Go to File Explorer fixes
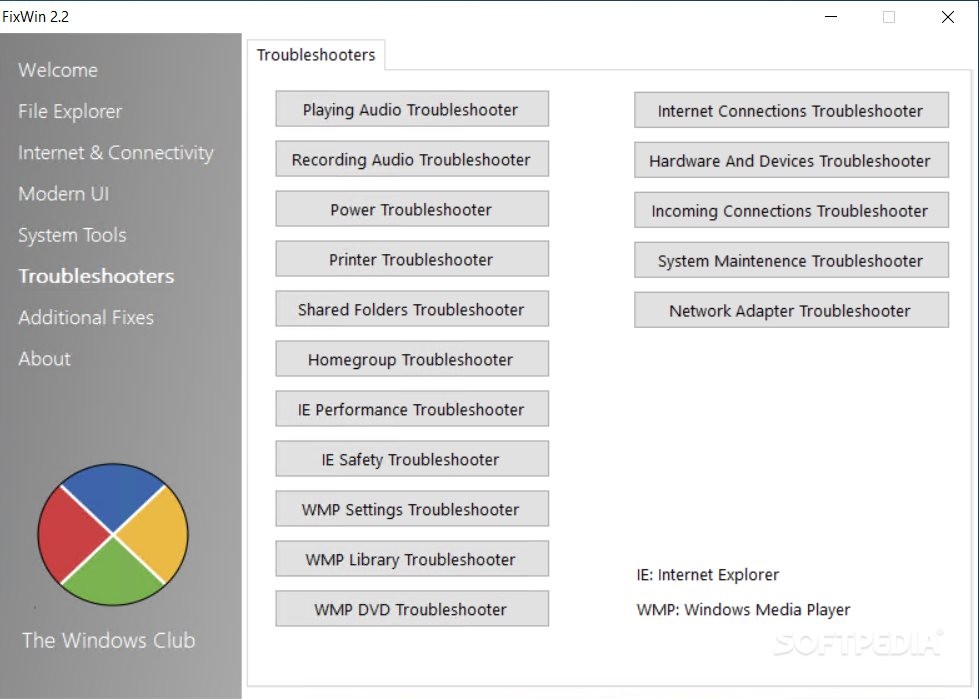This screenshot has height=699, width=979. coord(70,111)
